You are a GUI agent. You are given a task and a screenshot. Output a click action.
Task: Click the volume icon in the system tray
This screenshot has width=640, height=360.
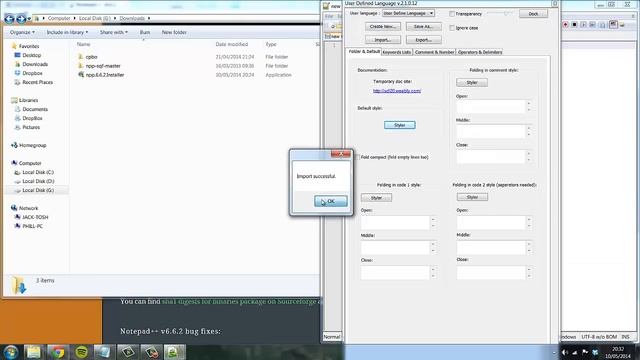(x=565, y=352)
